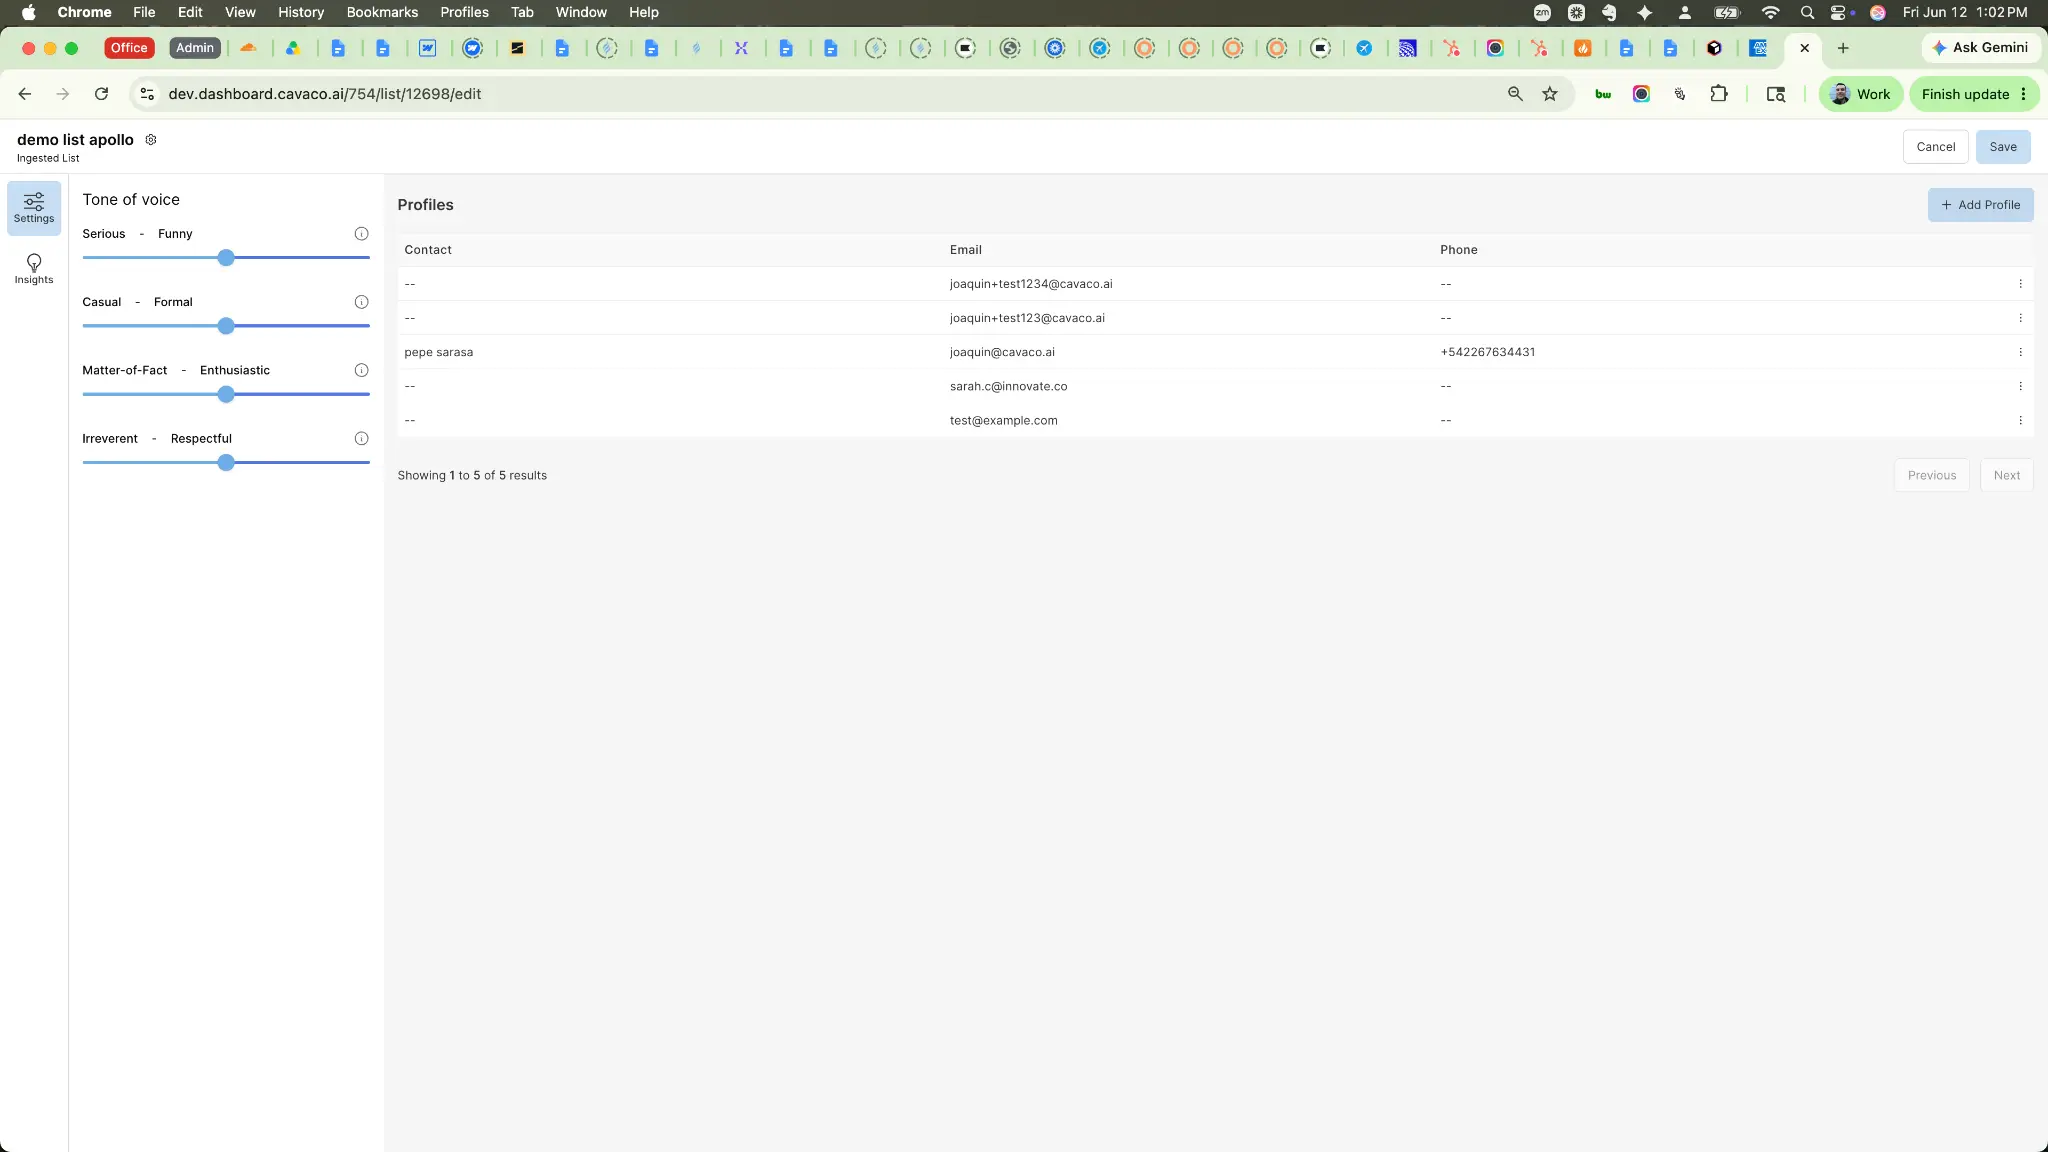This screenshot has width=2048, height=1152.
Task: Click the demo list apollo title
Action: tap(75, 140)
